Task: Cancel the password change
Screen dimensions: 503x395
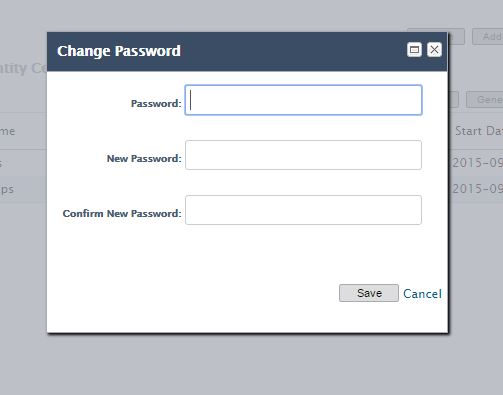Action: 422,294
